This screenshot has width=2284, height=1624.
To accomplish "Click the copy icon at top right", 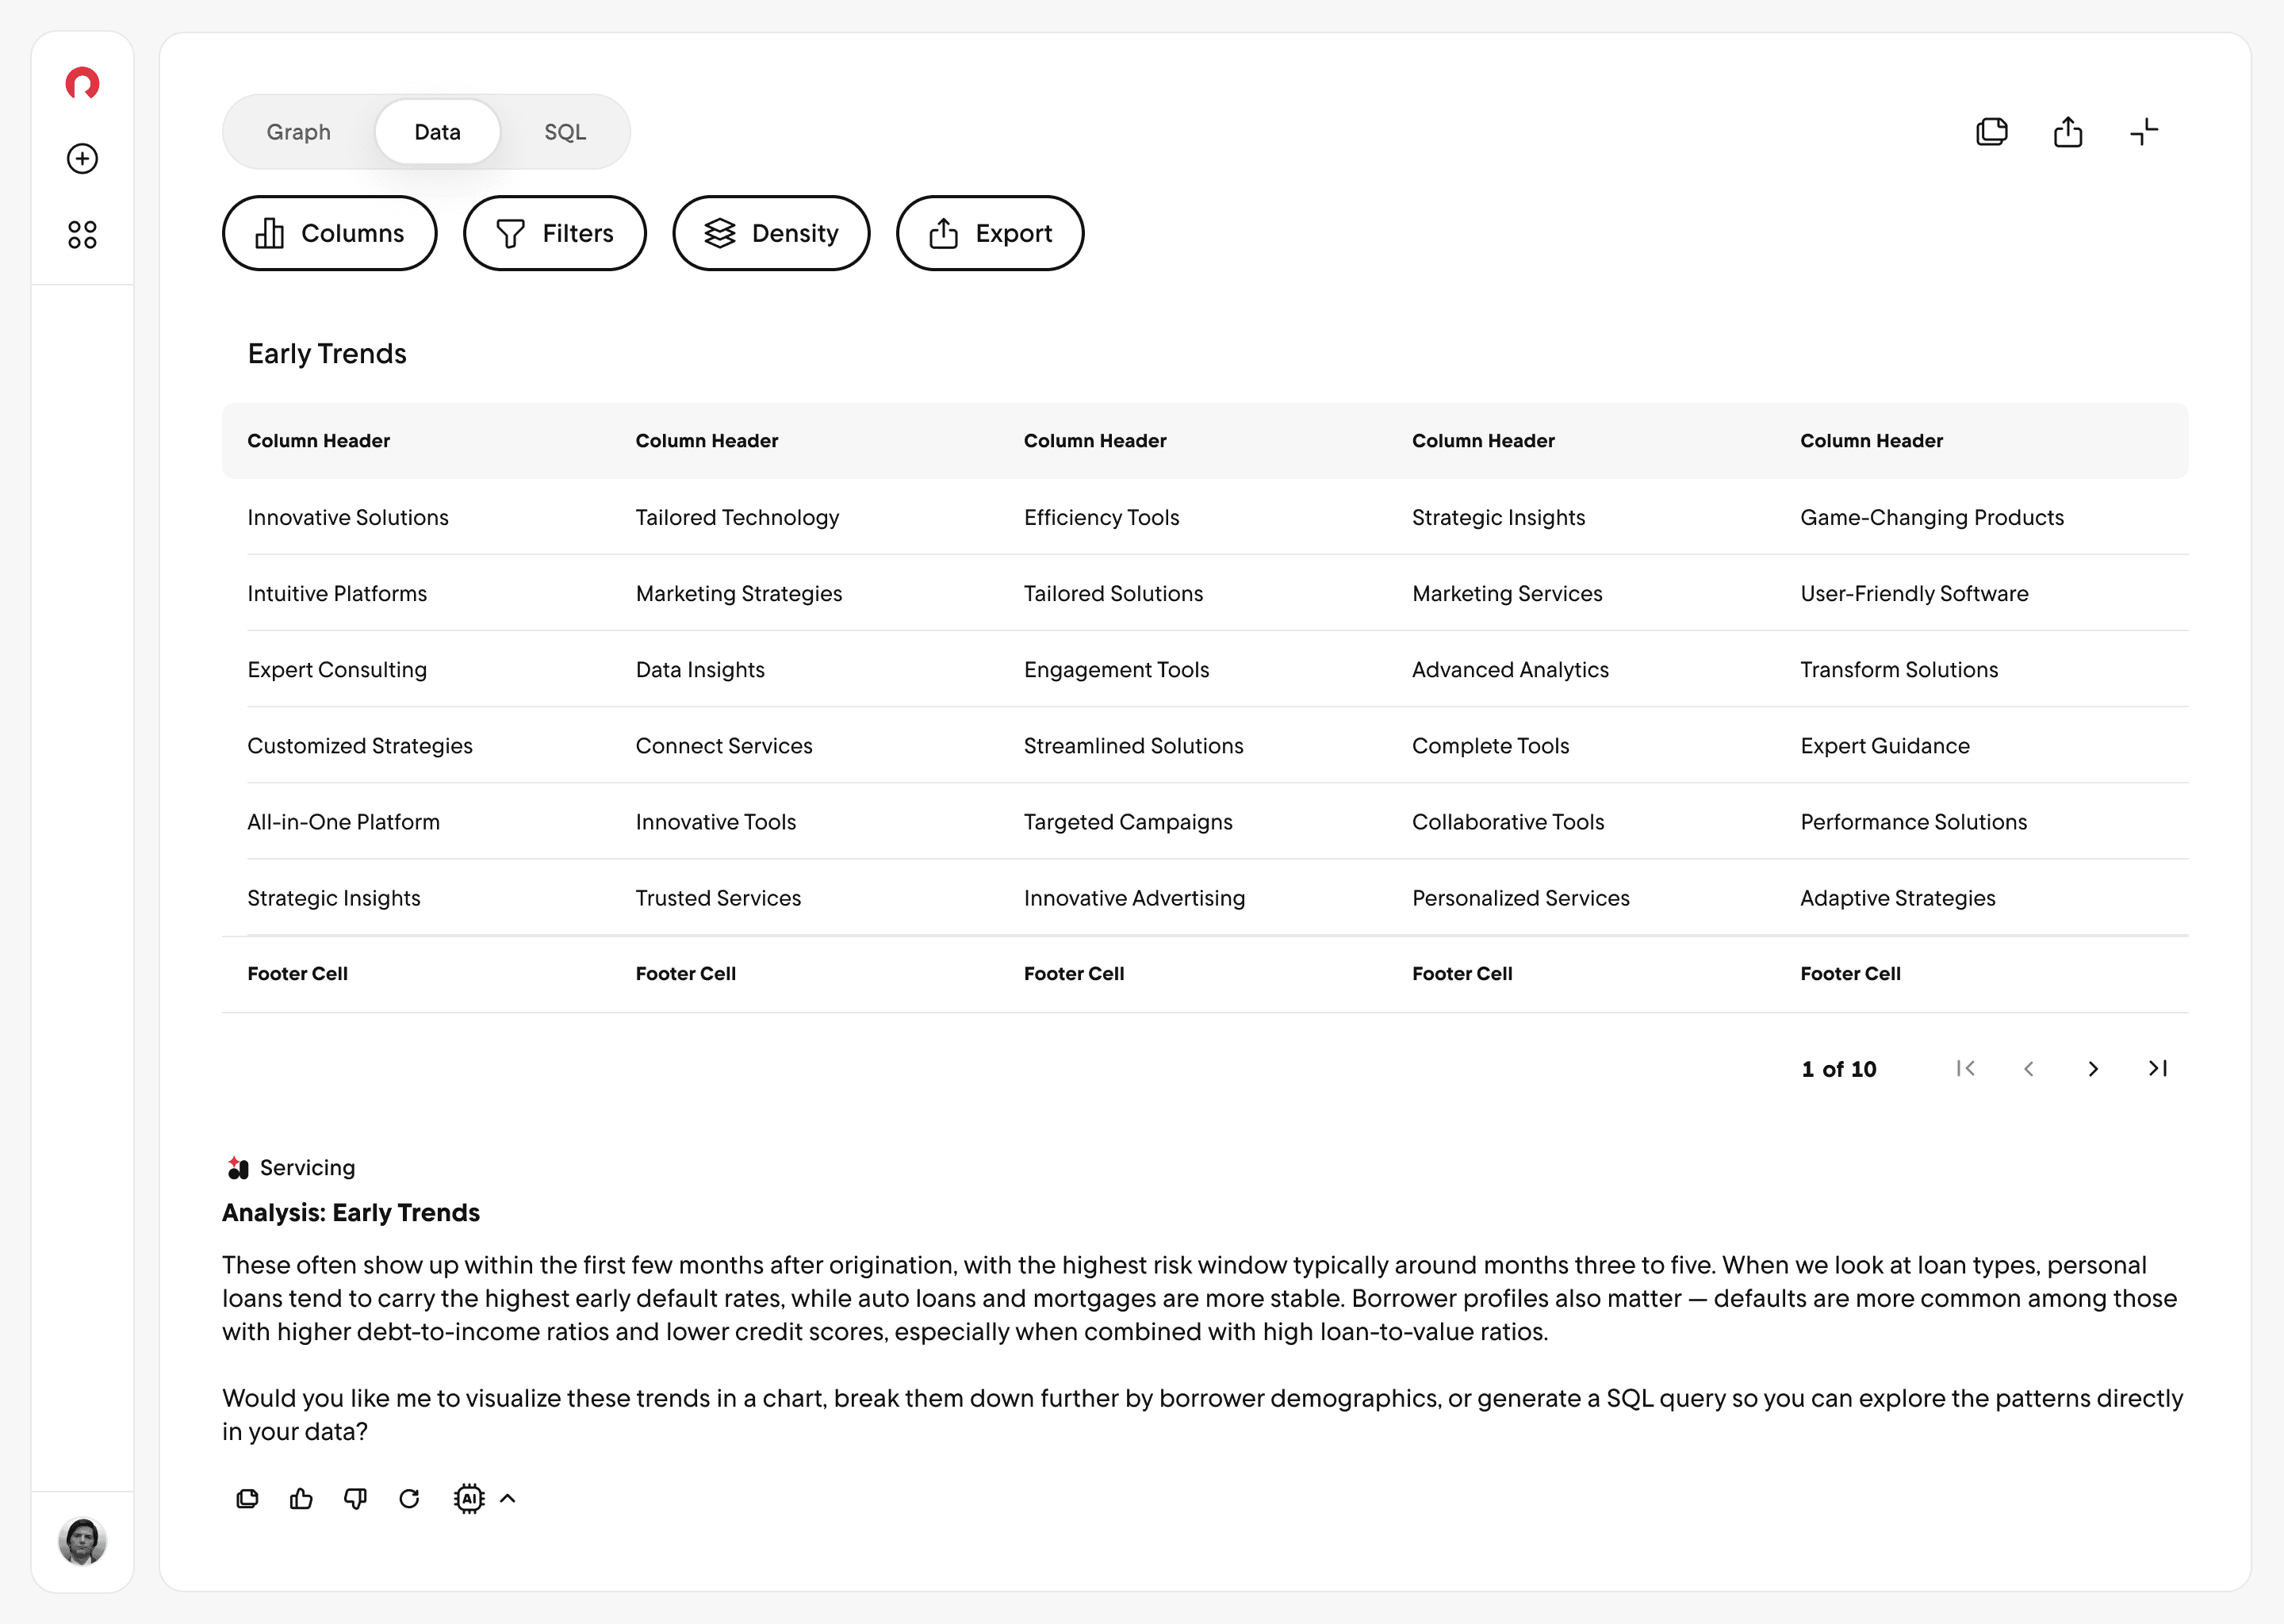I will click(x=1991, y=132).
